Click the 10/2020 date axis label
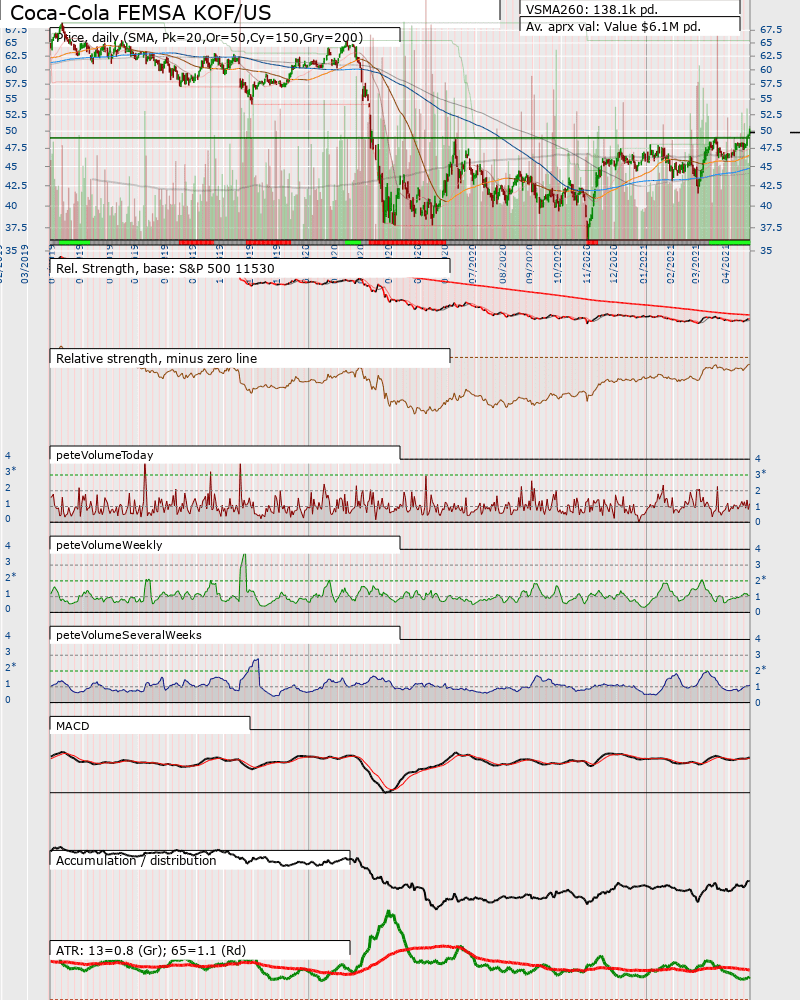Viewport: 800px width, 1000px height. pyautogui.click(x=558, y=265)
